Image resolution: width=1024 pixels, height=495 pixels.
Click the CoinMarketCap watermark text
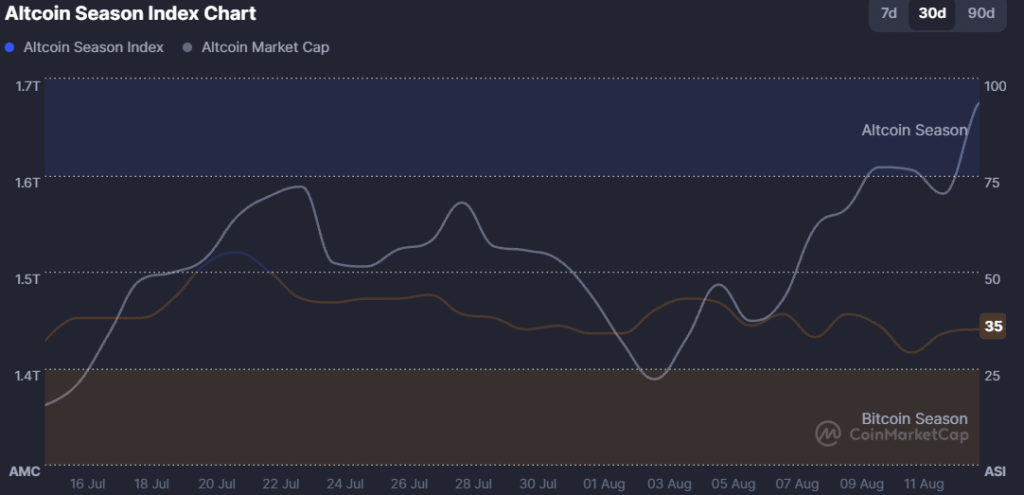(x=908, y=434)
